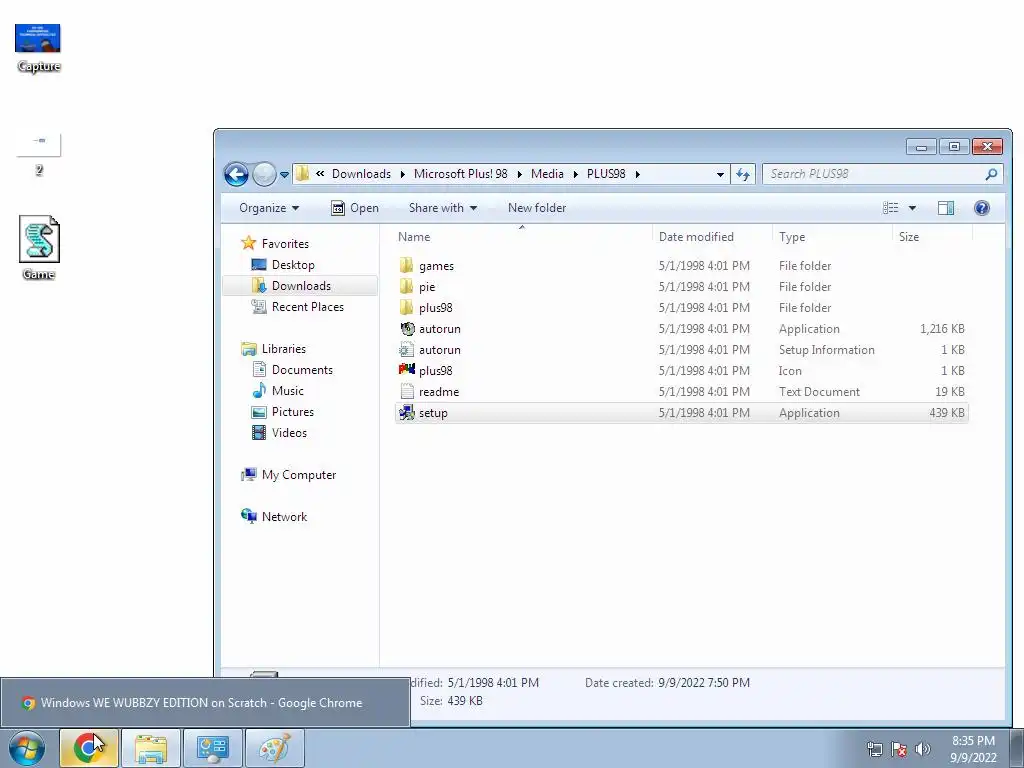Open the Share with menu

pos(443,208)
